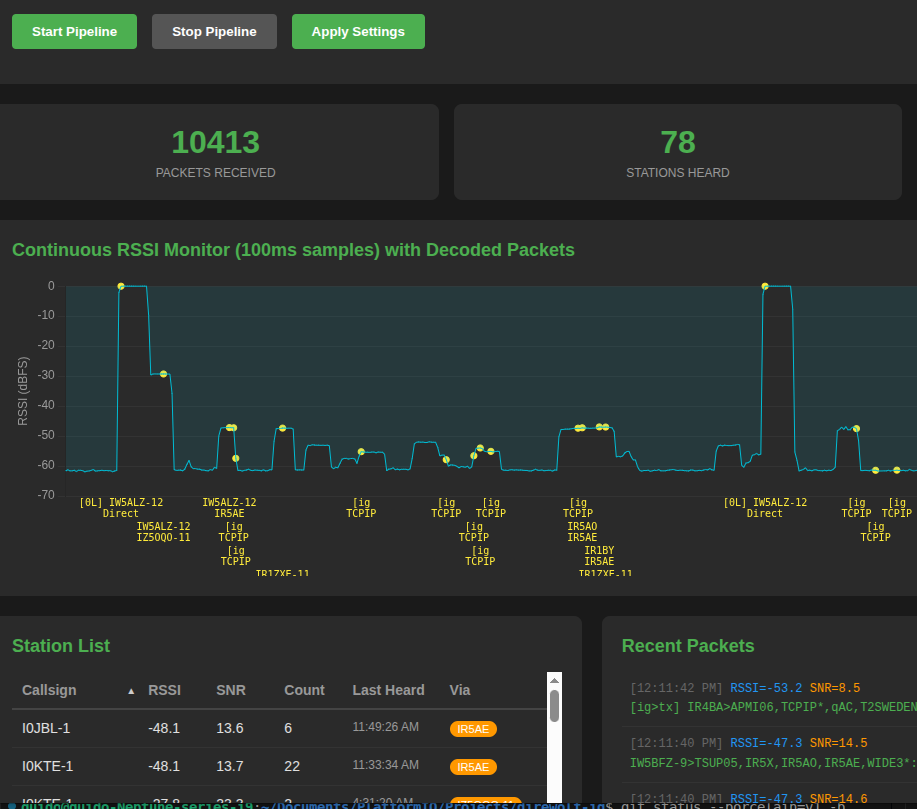Click the Packets Received counter card

[216, 152]
